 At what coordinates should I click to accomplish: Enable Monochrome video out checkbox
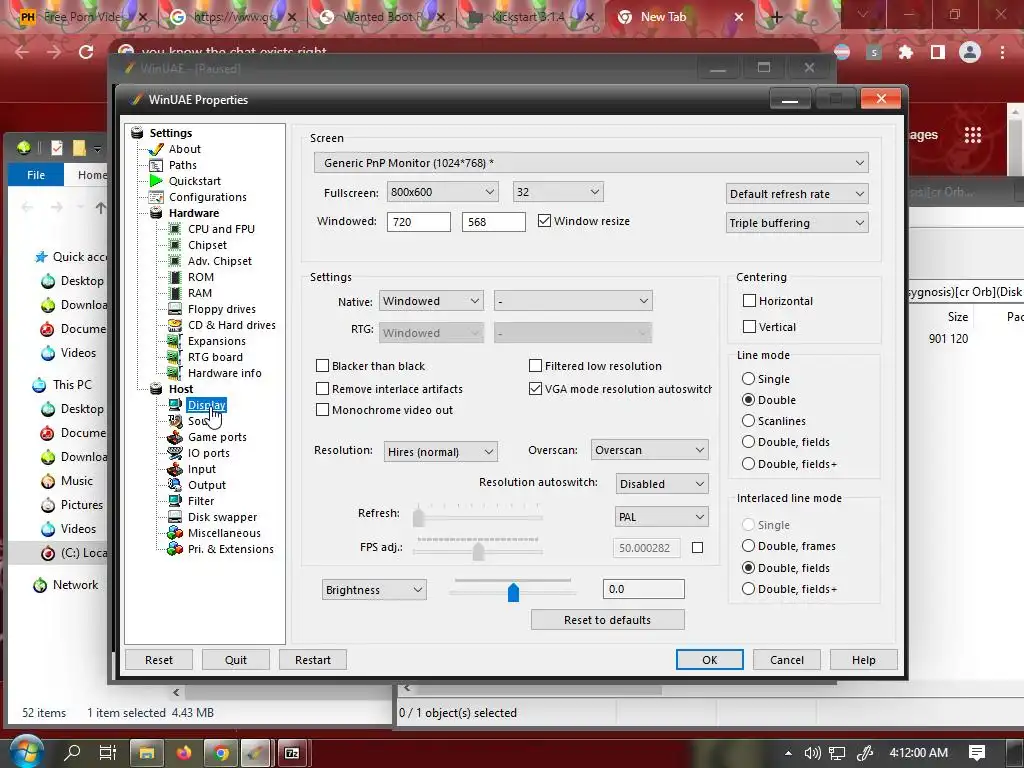coord(322,409)
